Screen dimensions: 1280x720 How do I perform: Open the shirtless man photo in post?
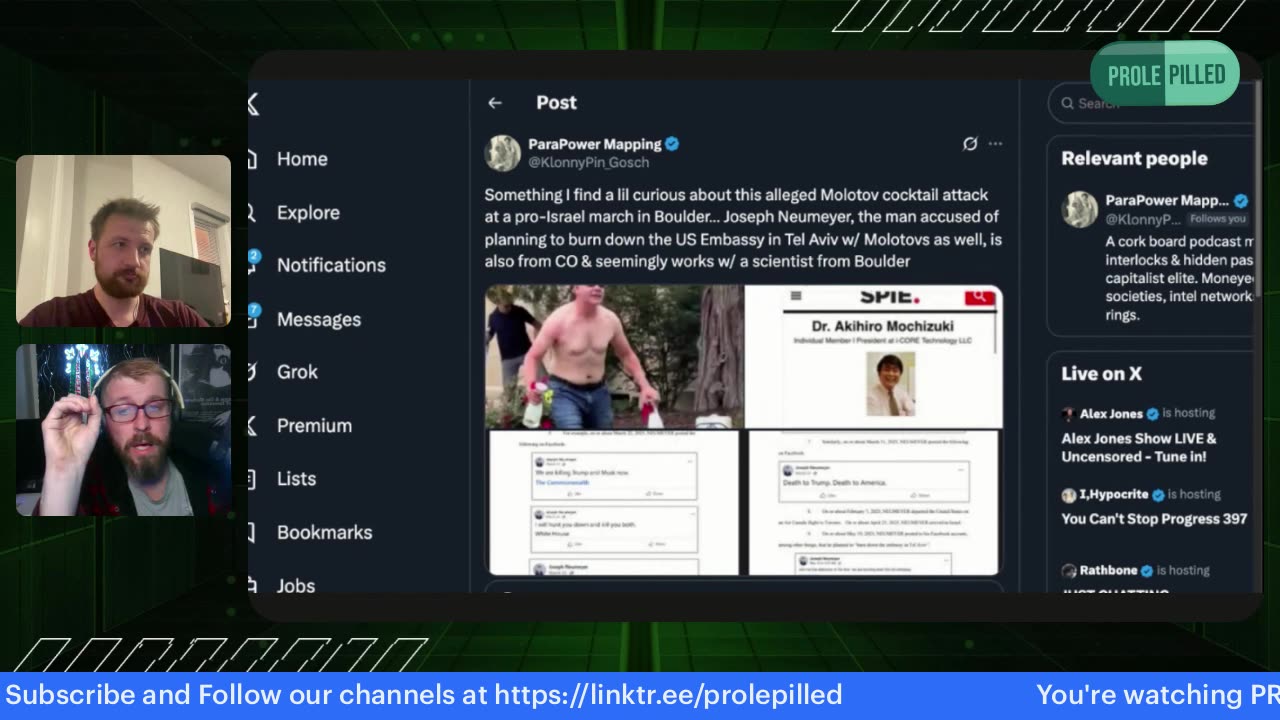pos(614,357)
